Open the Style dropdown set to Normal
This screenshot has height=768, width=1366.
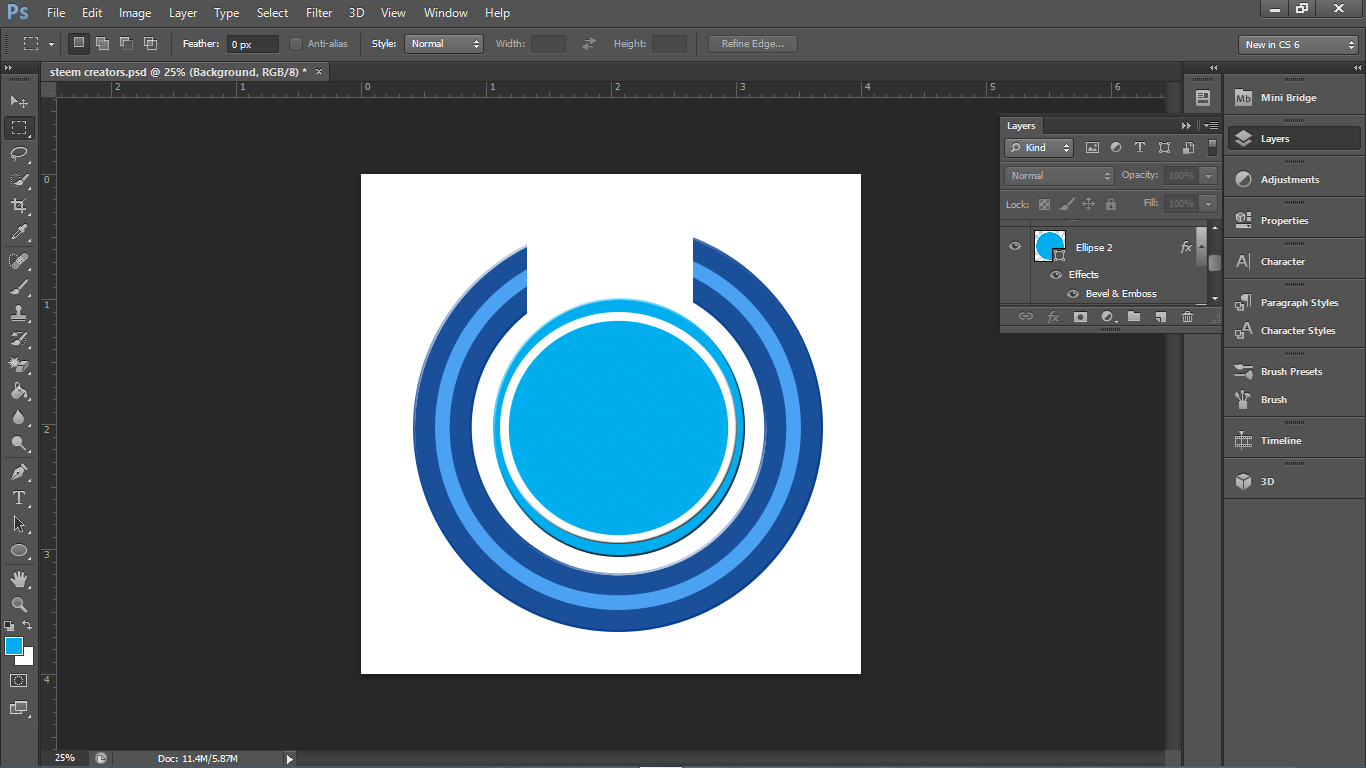pos(444,44)
